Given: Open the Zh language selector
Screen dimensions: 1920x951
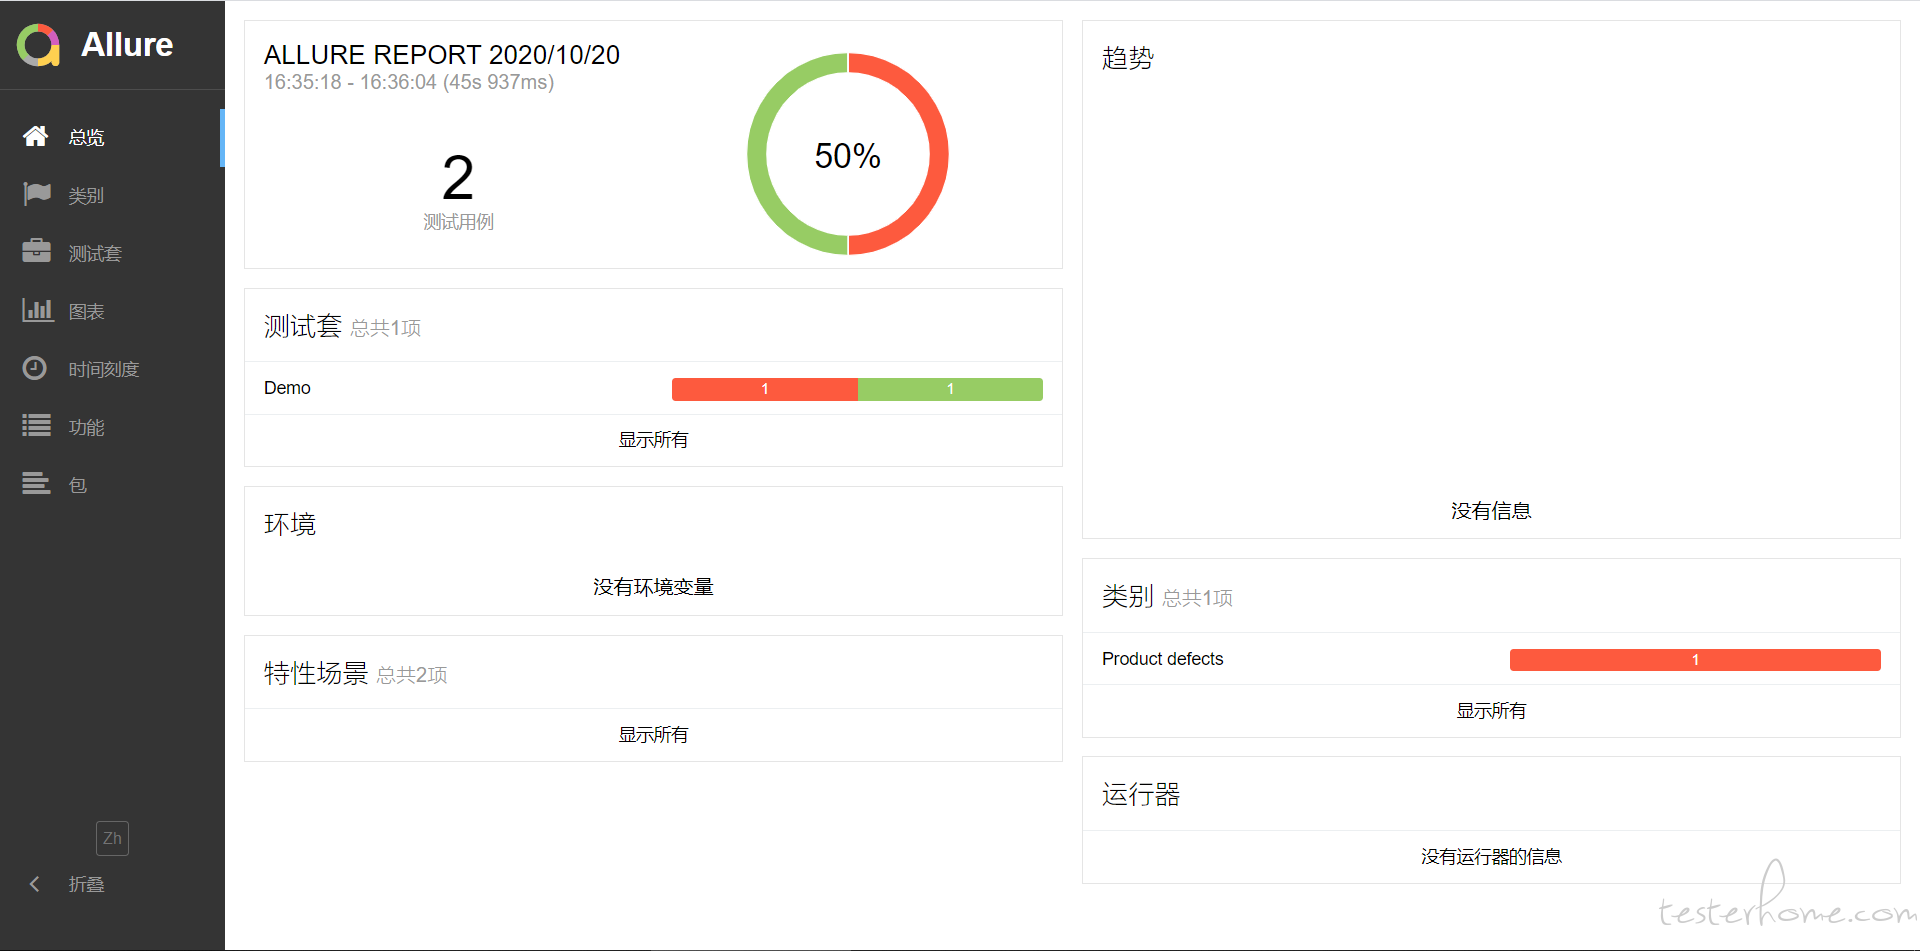Looking at the screenshot, I should [112, 838].
